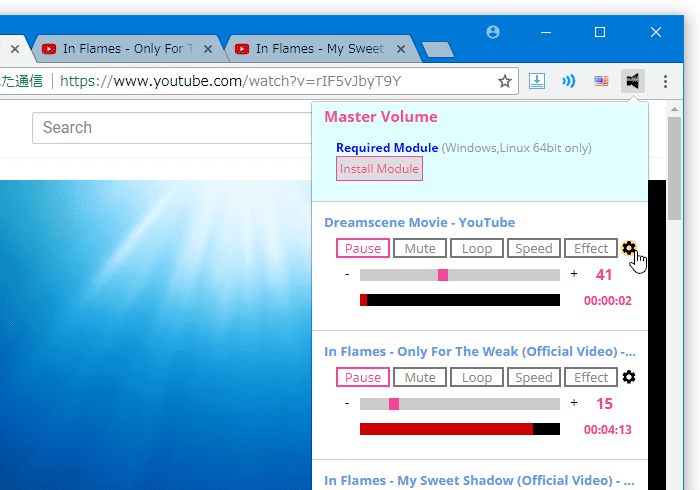Click the download extension icon in toolbar
The height and width of the screenshot is (490, 700).
pyautogui.click(x=537, y=81)
